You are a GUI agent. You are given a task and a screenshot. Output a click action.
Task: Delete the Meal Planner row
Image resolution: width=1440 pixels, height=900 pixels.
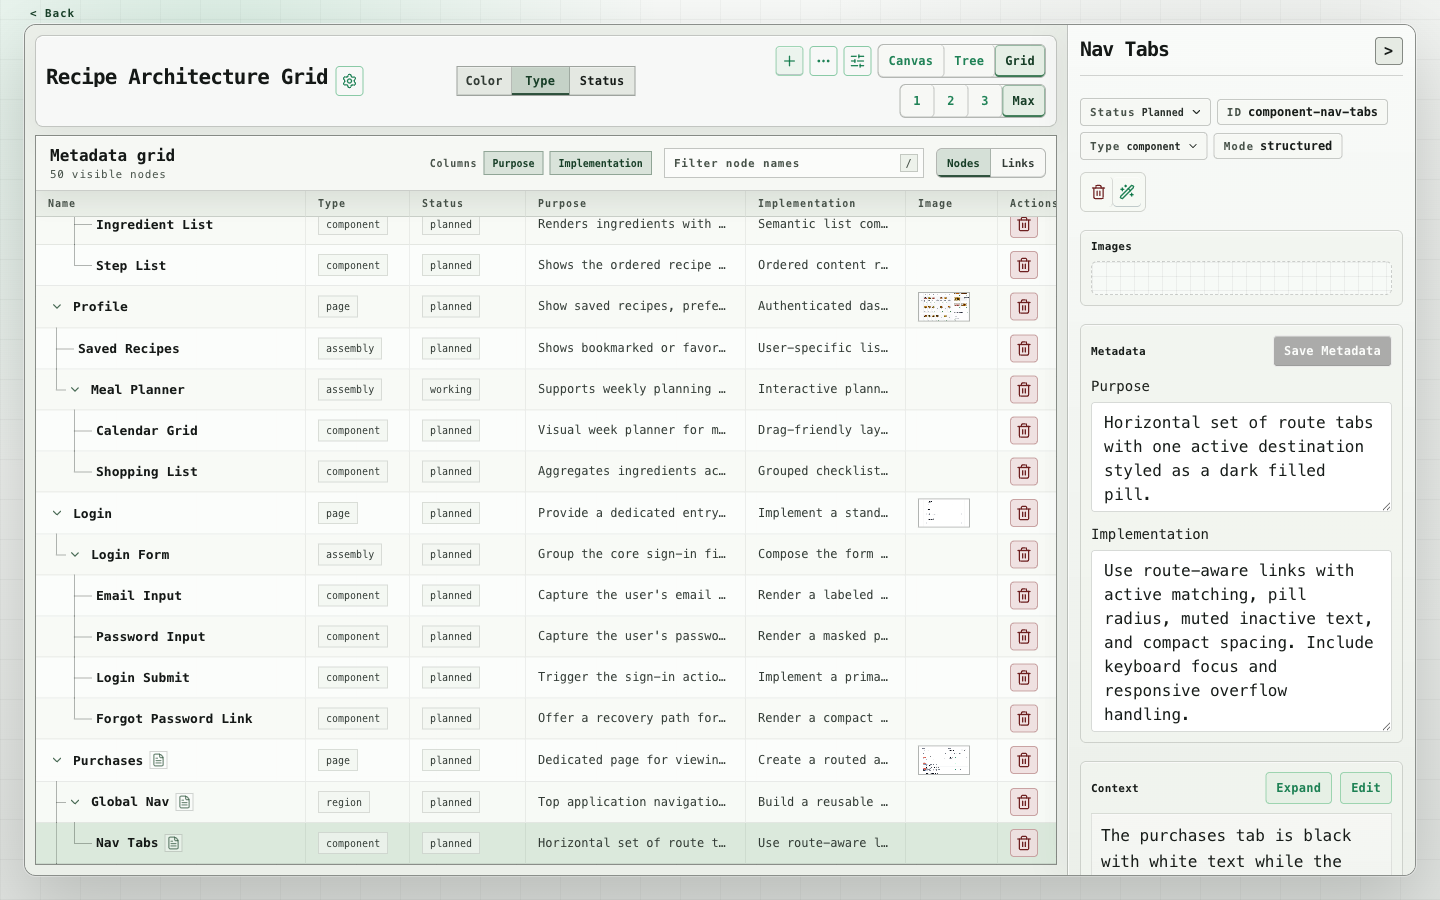[x=1024, y=390]
